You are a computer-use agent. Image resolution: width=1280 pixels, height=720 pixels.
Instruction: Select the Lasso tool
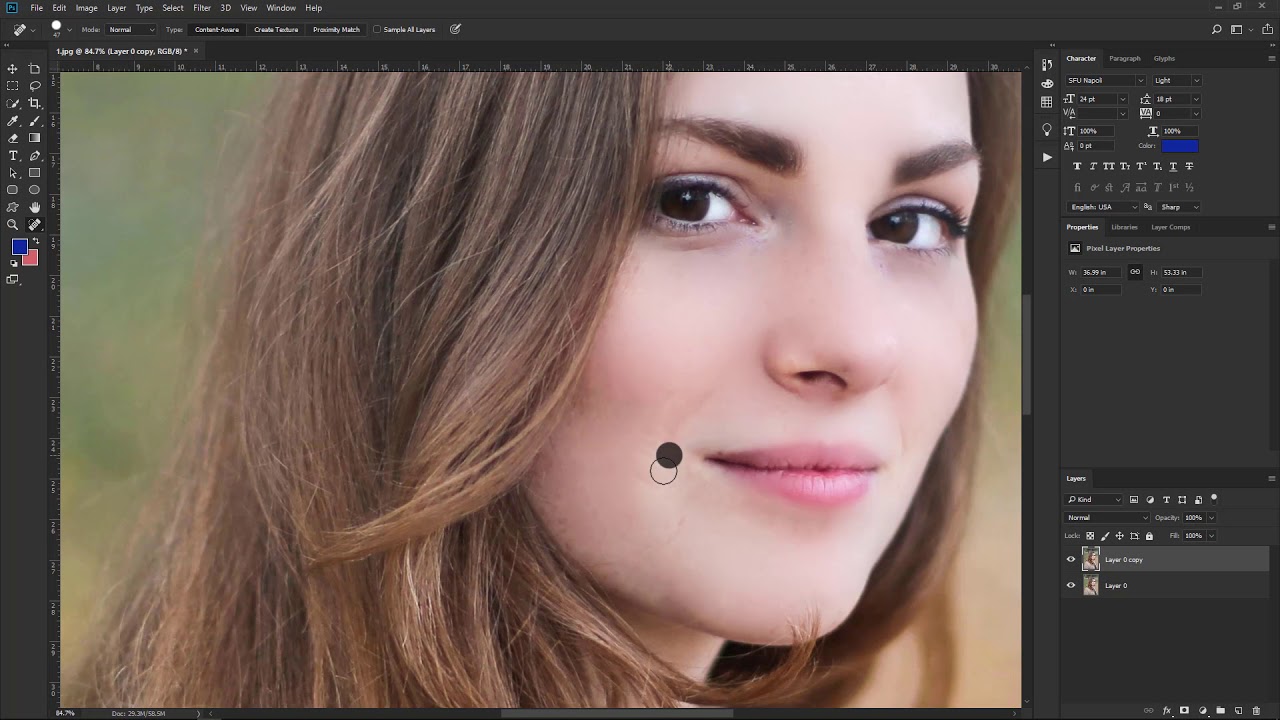pos(35,86)
